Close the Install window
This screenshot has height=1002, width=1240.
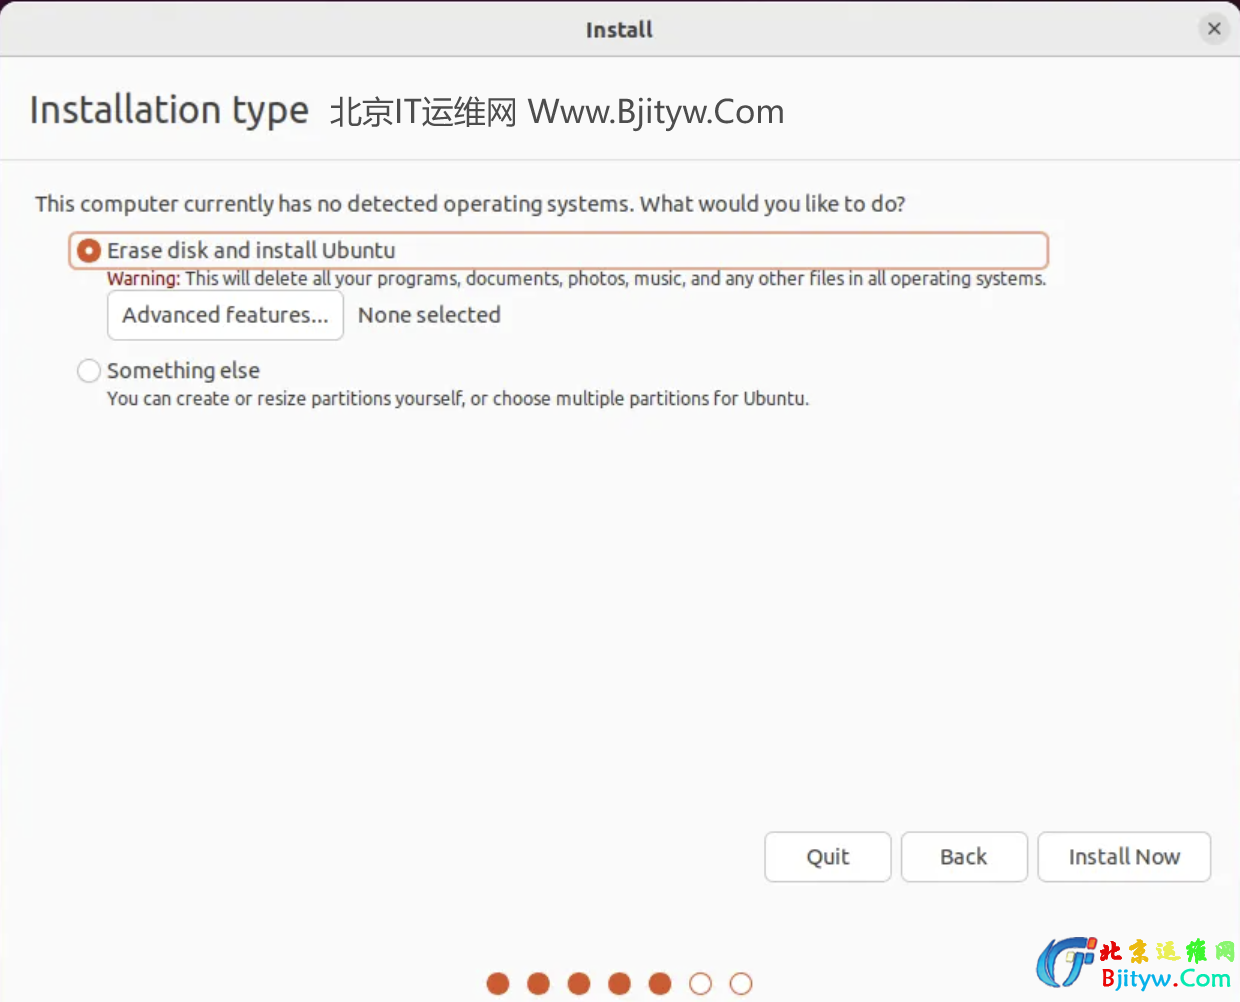1214,29
